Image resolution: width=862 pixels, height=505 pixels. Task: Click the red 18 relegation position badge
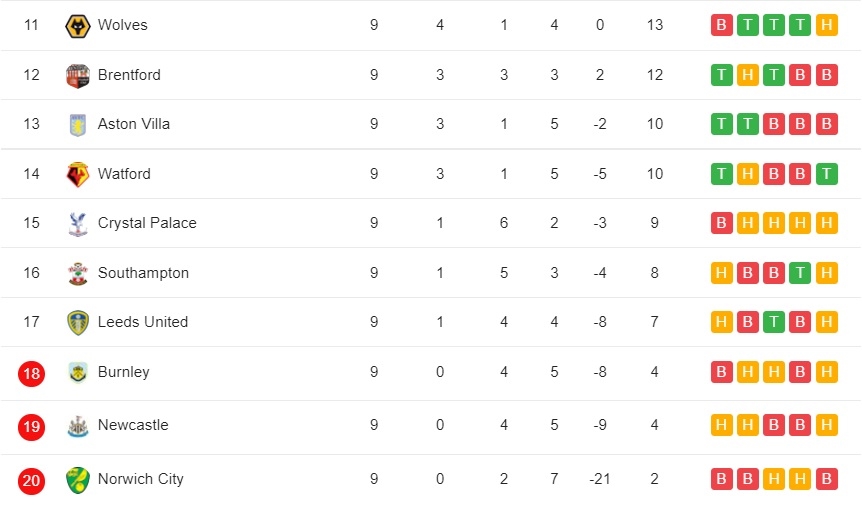[31, 374]
